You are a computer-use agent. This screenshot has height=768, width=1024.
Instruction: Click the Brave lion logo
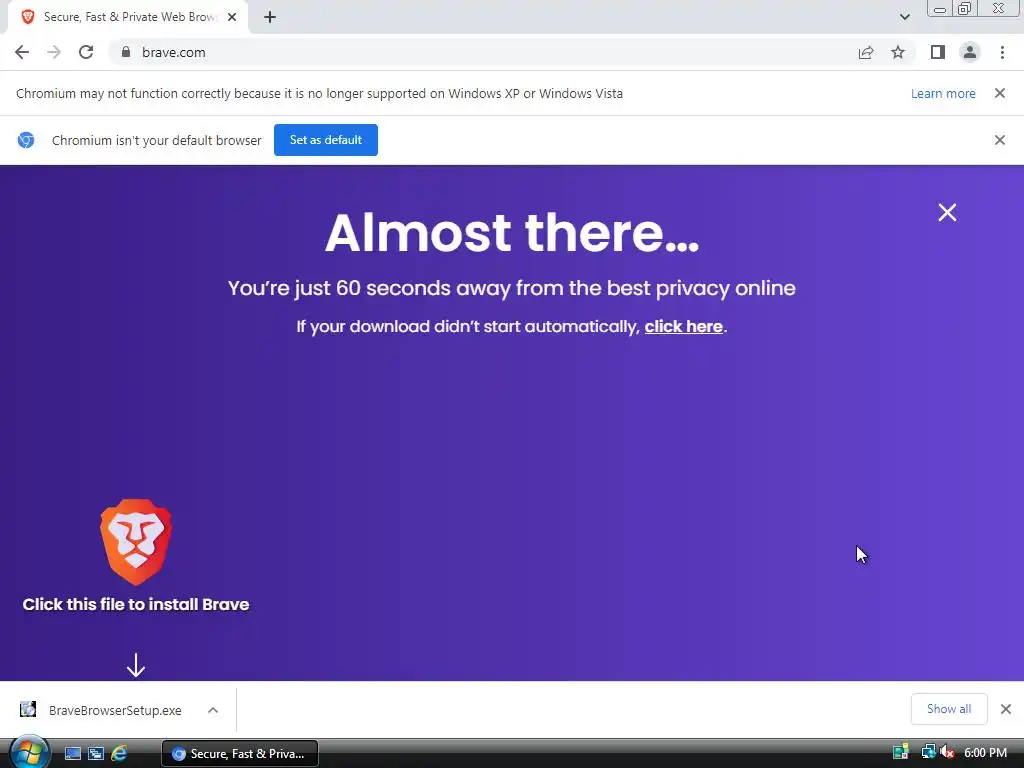[136, 542]
